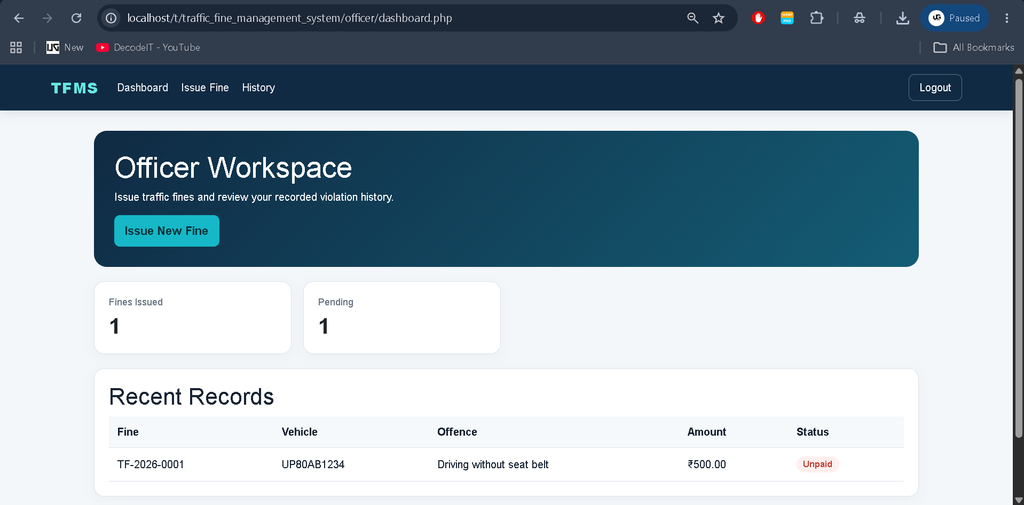Open the Chrome three-dot menu

(x=1006, y=18)
